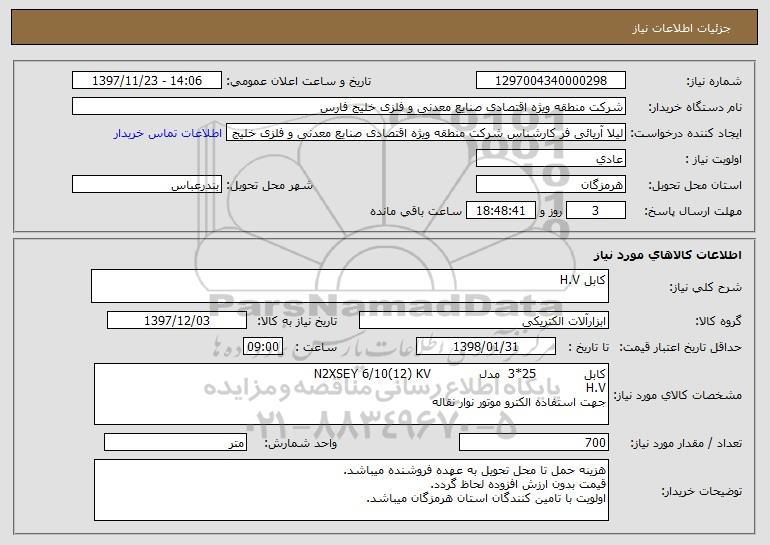Screen dimensions: 770x545
Task: Click the note about هزینه حمل تا محل تحویل
Action: (x=474, y=470)
